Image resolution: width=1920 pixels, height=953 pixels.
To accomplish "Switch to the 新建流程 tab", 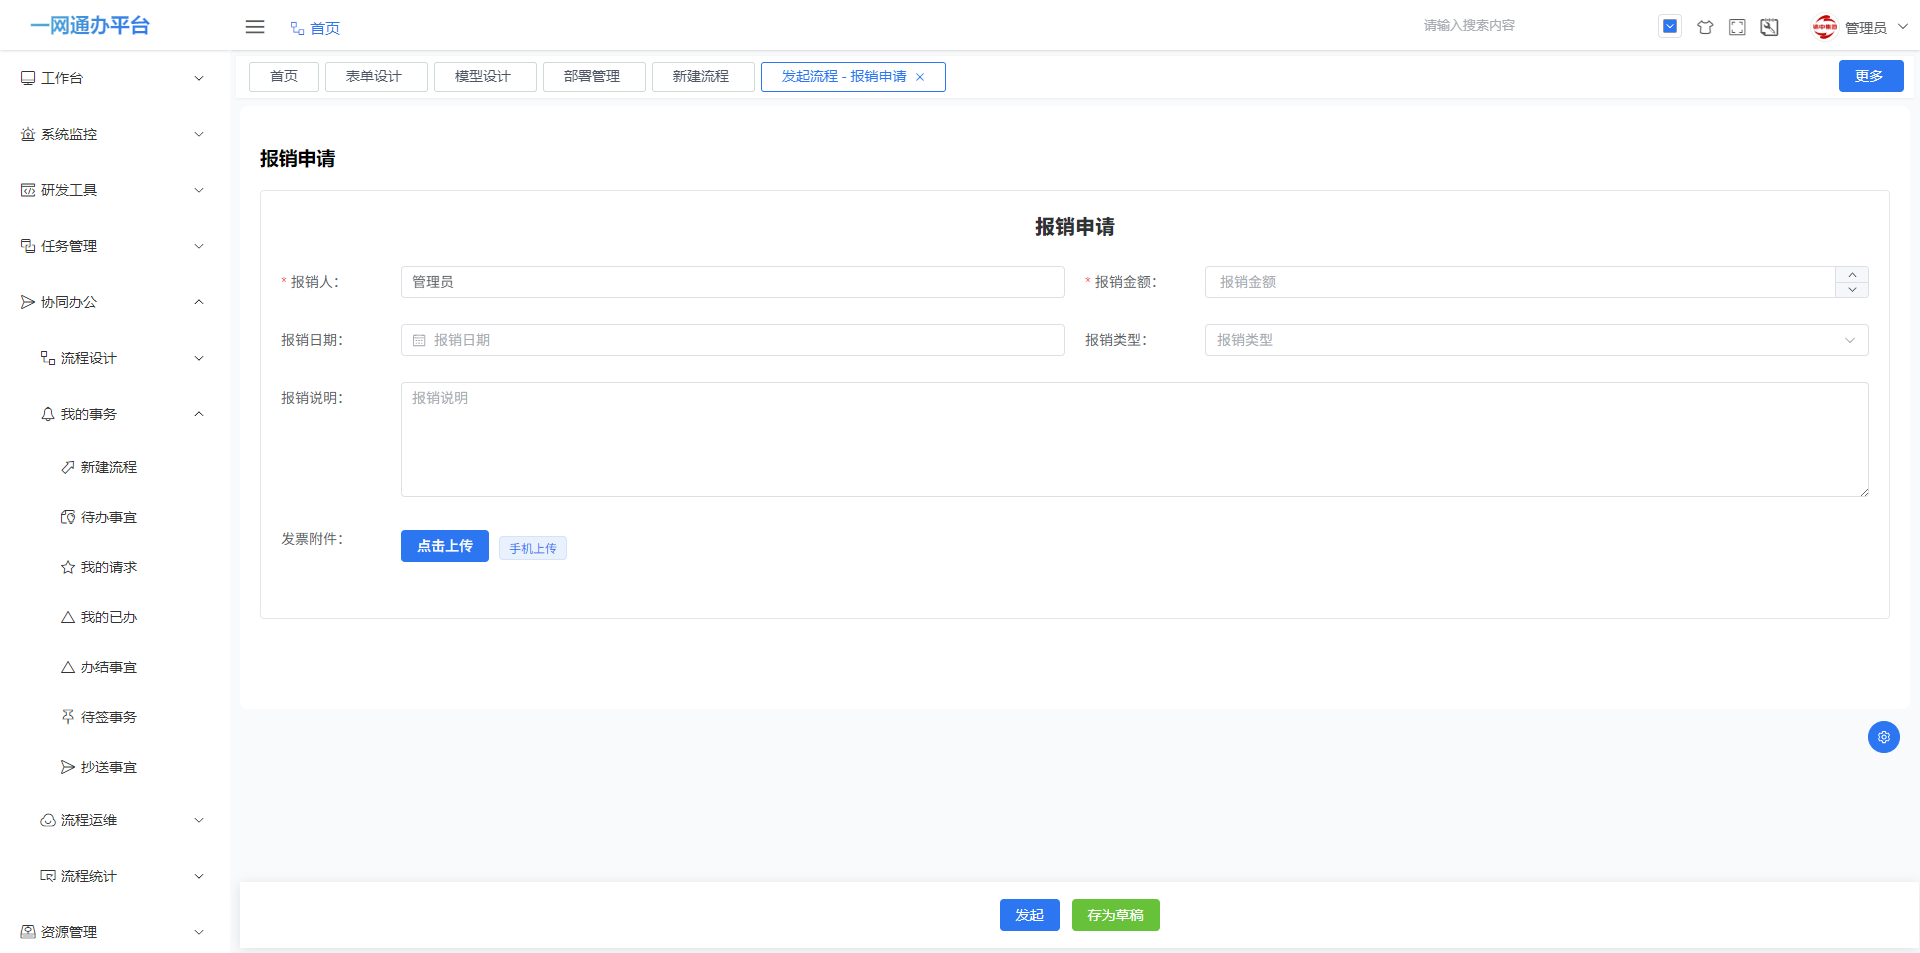I will (x=701, y=77).
